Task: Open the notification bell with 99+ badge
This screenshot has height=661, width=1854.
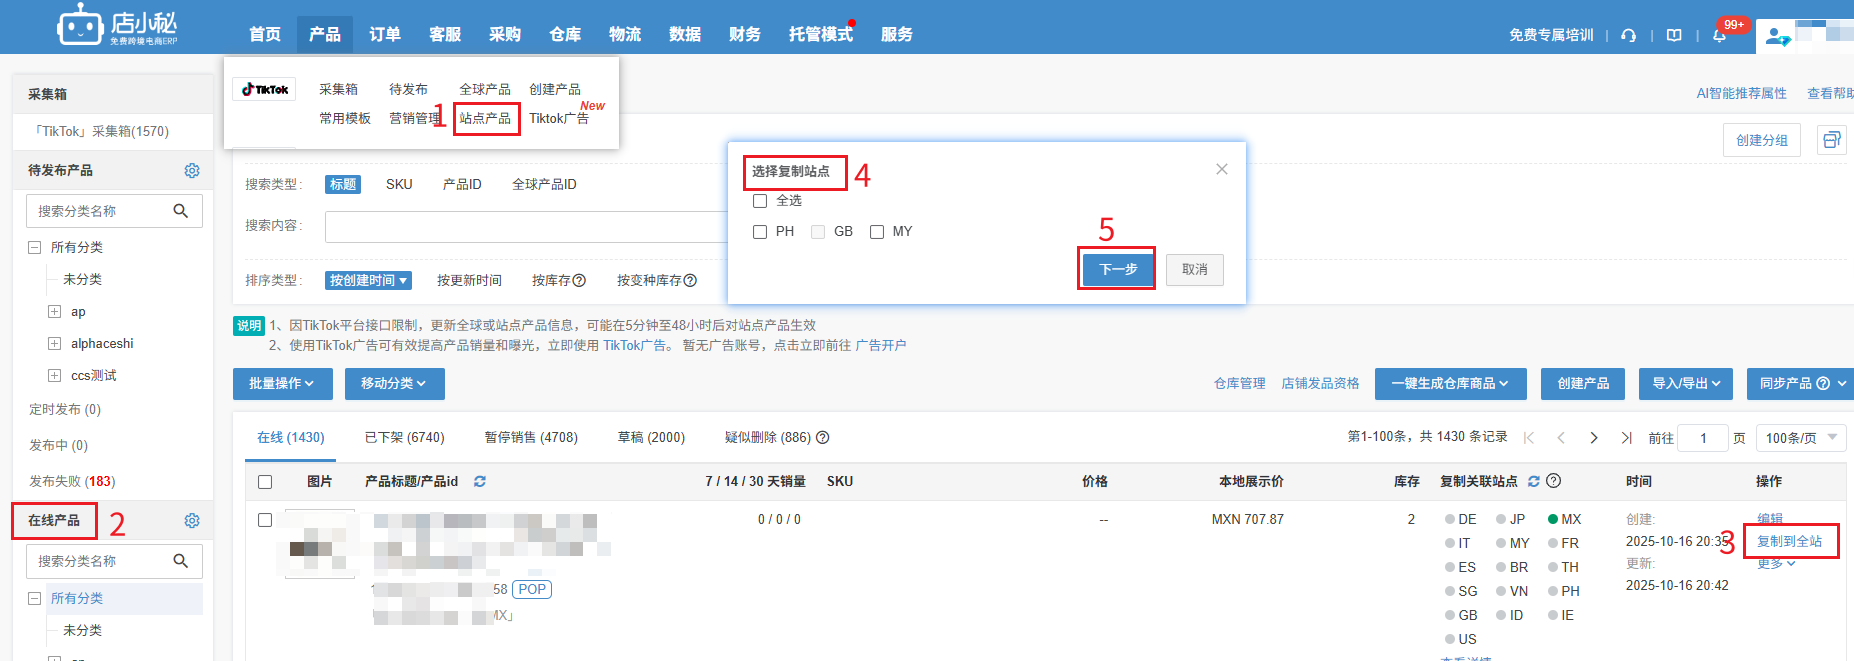Action: (1720, 35)
